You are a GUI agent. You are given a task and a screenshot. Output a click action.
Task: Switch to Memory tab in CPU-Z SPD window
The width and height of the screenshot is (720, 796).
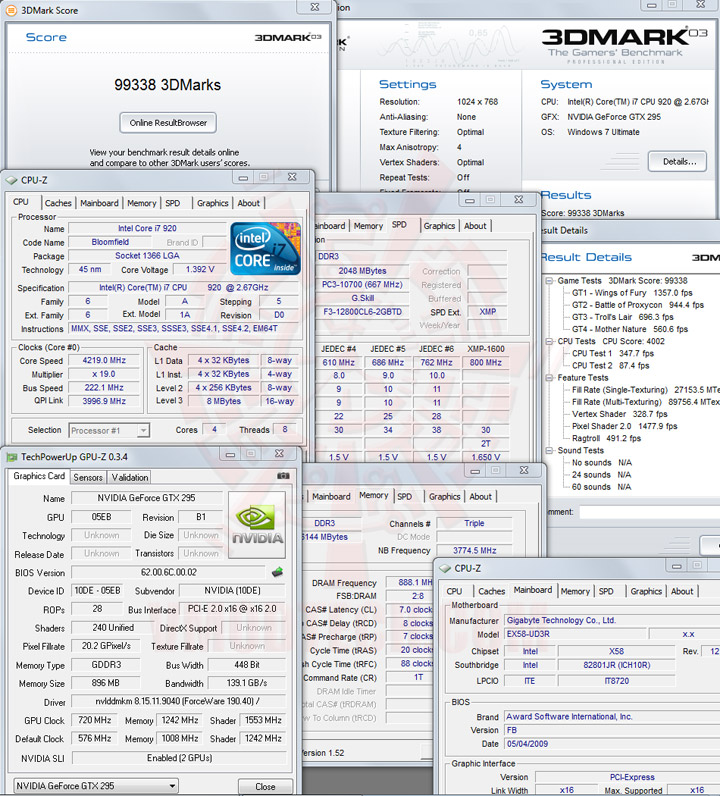[x=368, y=226]
